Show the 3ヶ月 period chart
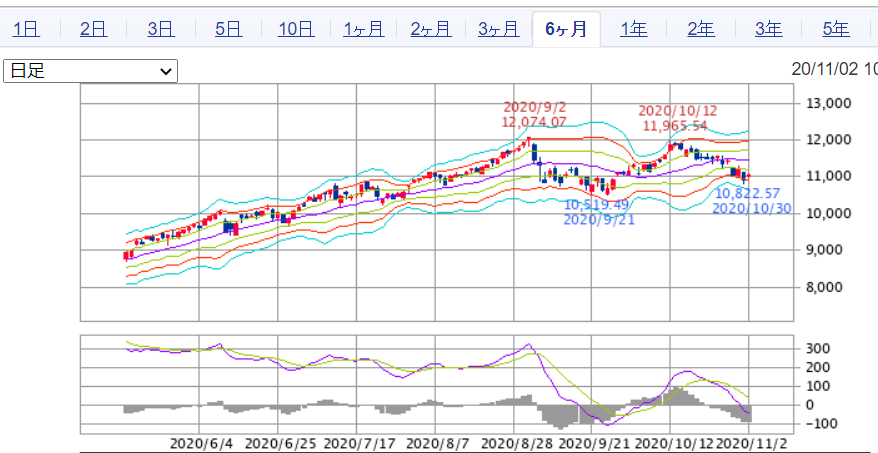Screen dimensions: 878x453 click(x=498, y=29)
